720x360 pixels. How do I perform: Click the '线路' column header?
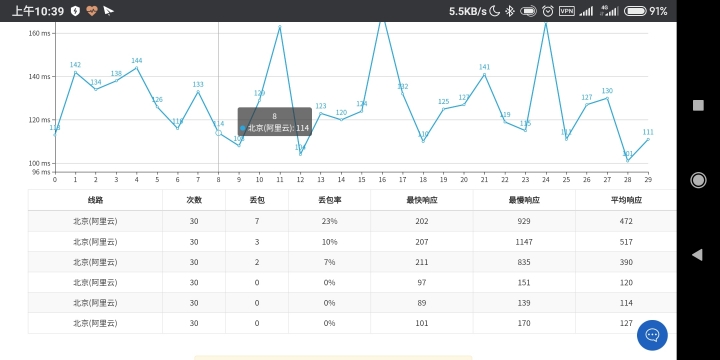96,200
